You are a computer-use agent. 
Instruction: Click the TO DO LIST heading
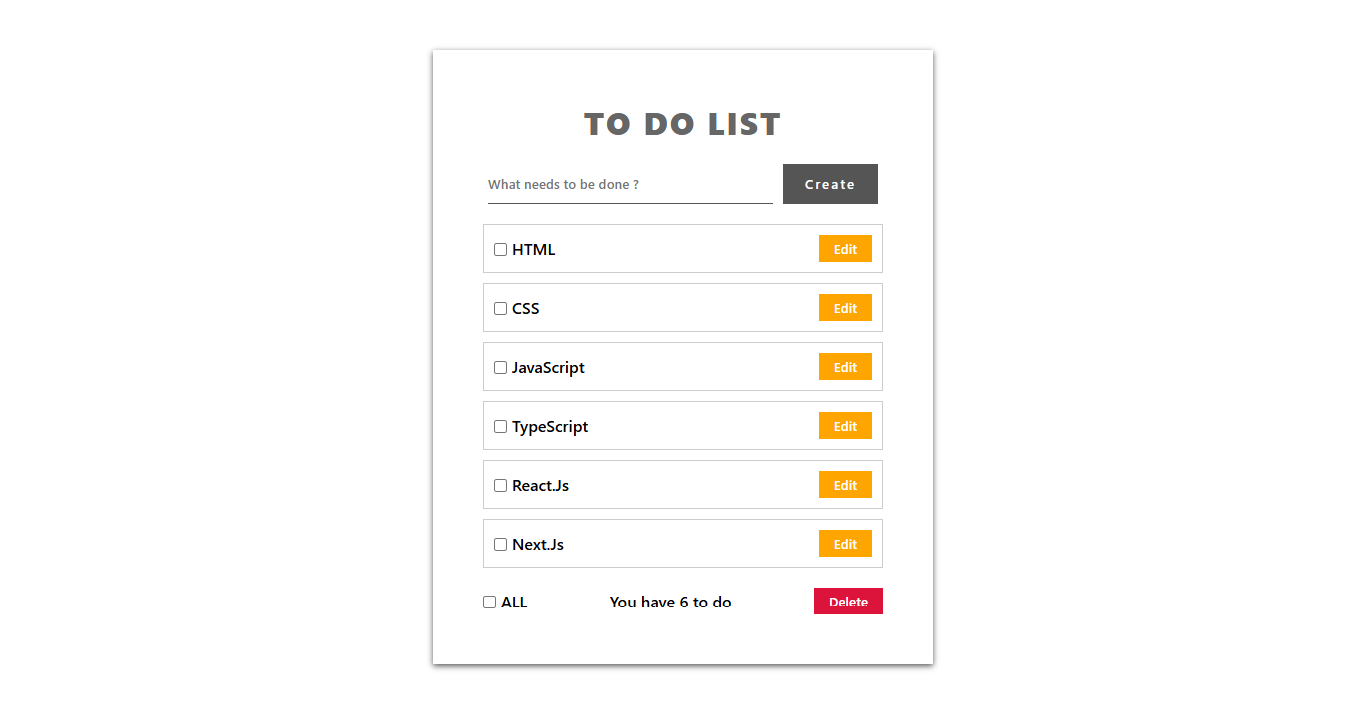point(682,124)
